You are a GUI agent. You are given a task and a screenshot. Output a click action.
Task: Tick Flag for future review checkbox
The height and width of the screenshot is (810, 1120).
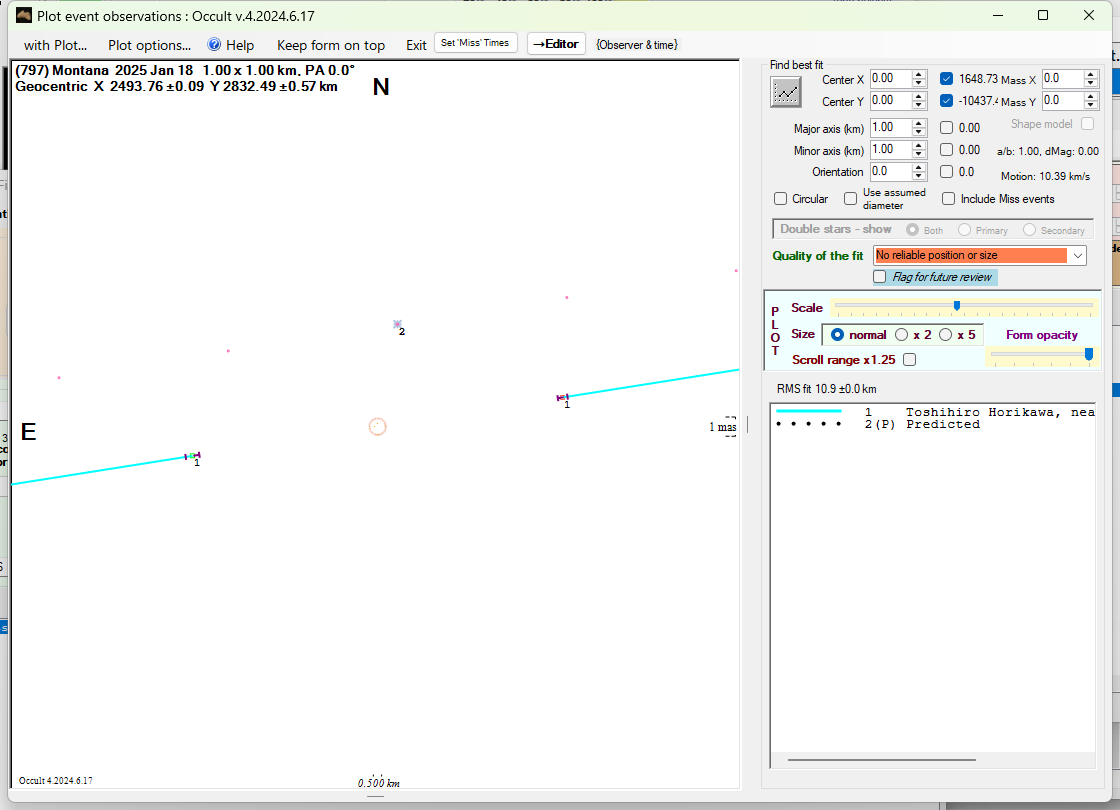880,277
